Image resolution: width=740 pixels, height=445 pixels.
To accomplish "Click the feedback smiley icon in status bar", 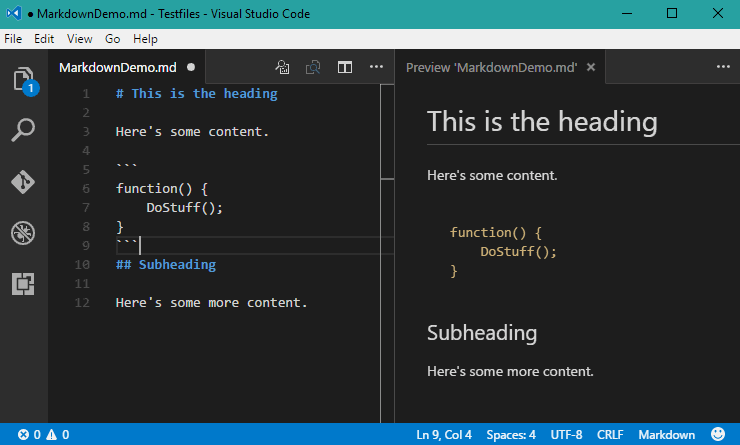I will (x=718, y=435).
